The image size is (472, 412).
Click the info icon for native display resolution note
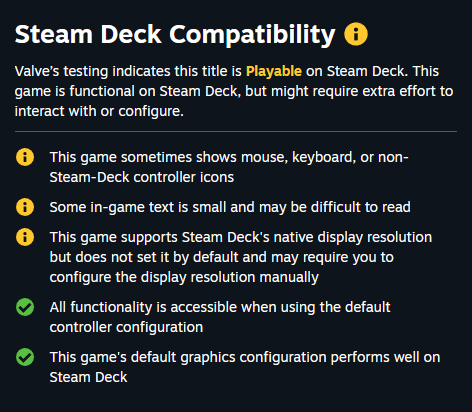point(25,237)
